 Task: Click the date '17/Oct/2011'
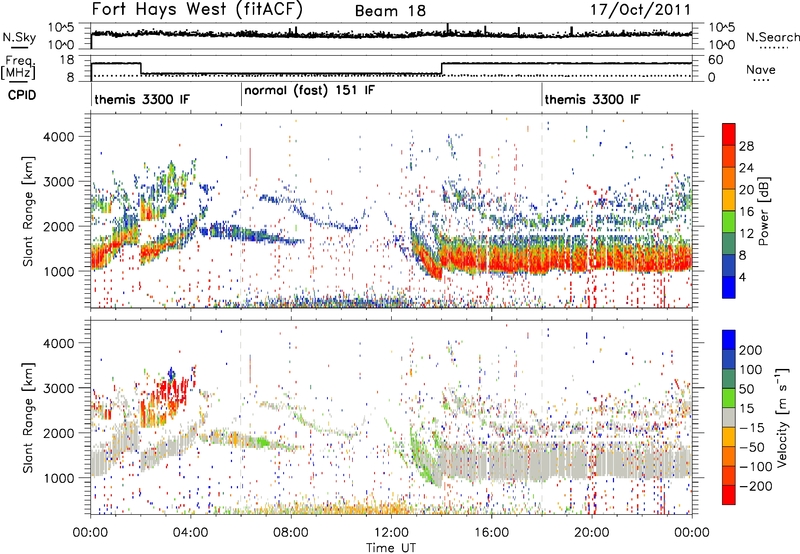[641, 10]
